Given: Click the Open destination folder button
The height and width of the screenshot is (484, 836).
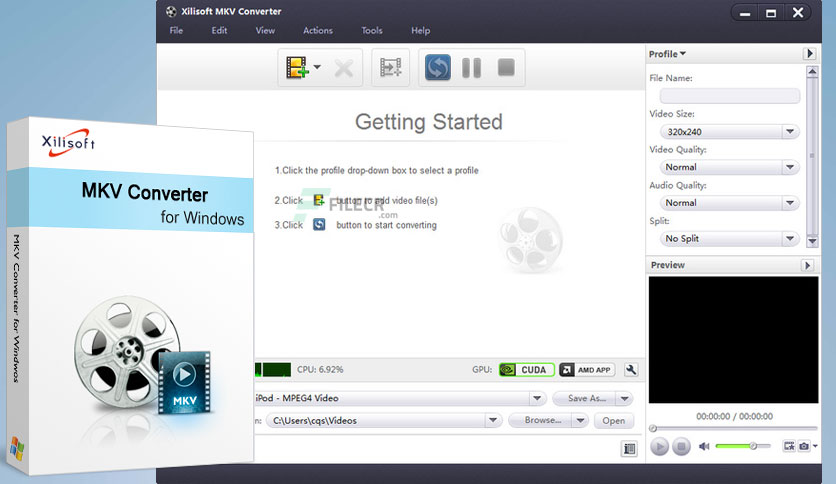Looking at the screenshot, I should pyautogui.click(x=614, y=421).
